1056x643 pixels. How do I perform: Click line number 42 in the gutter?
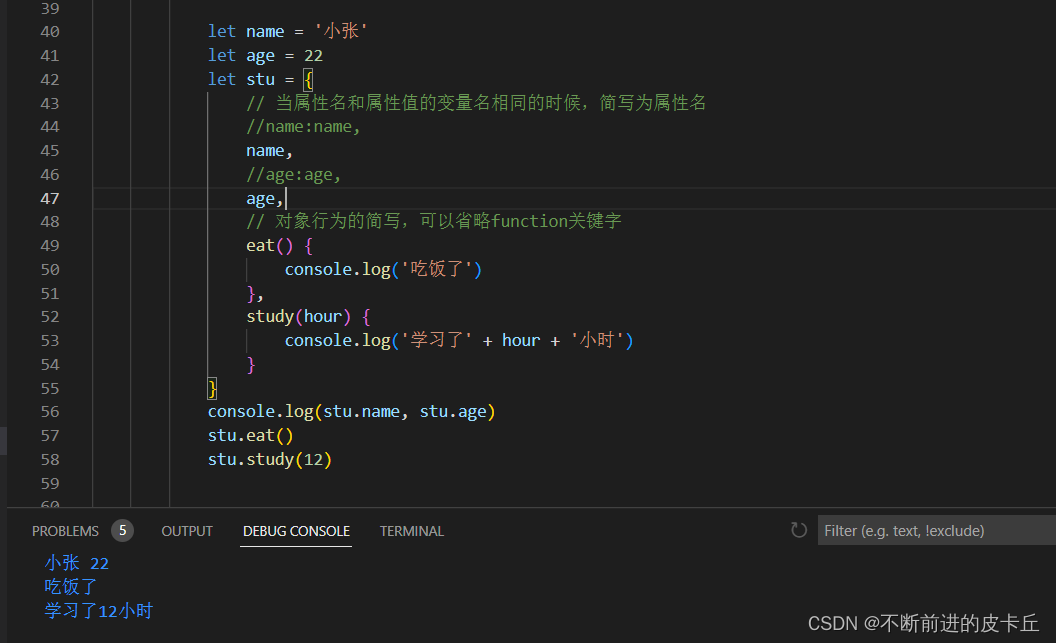[50, 78]
